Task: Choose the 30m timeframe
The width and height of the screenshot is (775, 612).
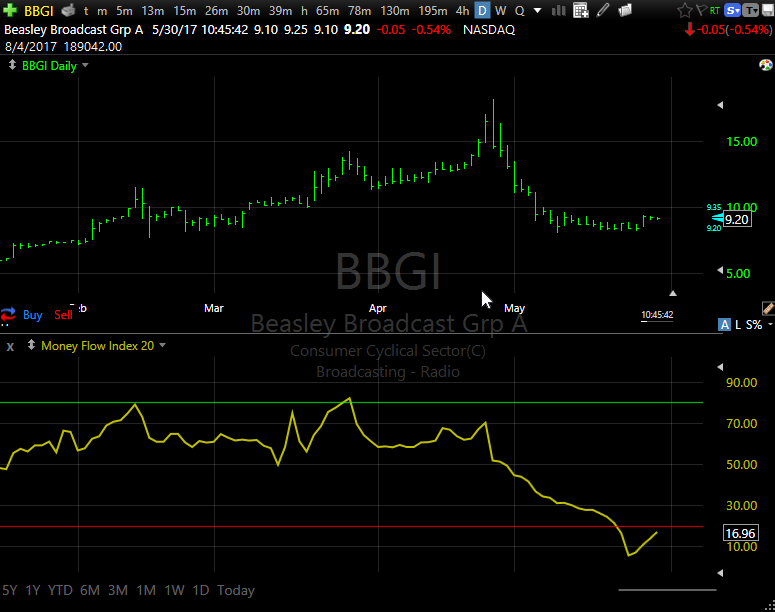Action: tap(248, 10)
